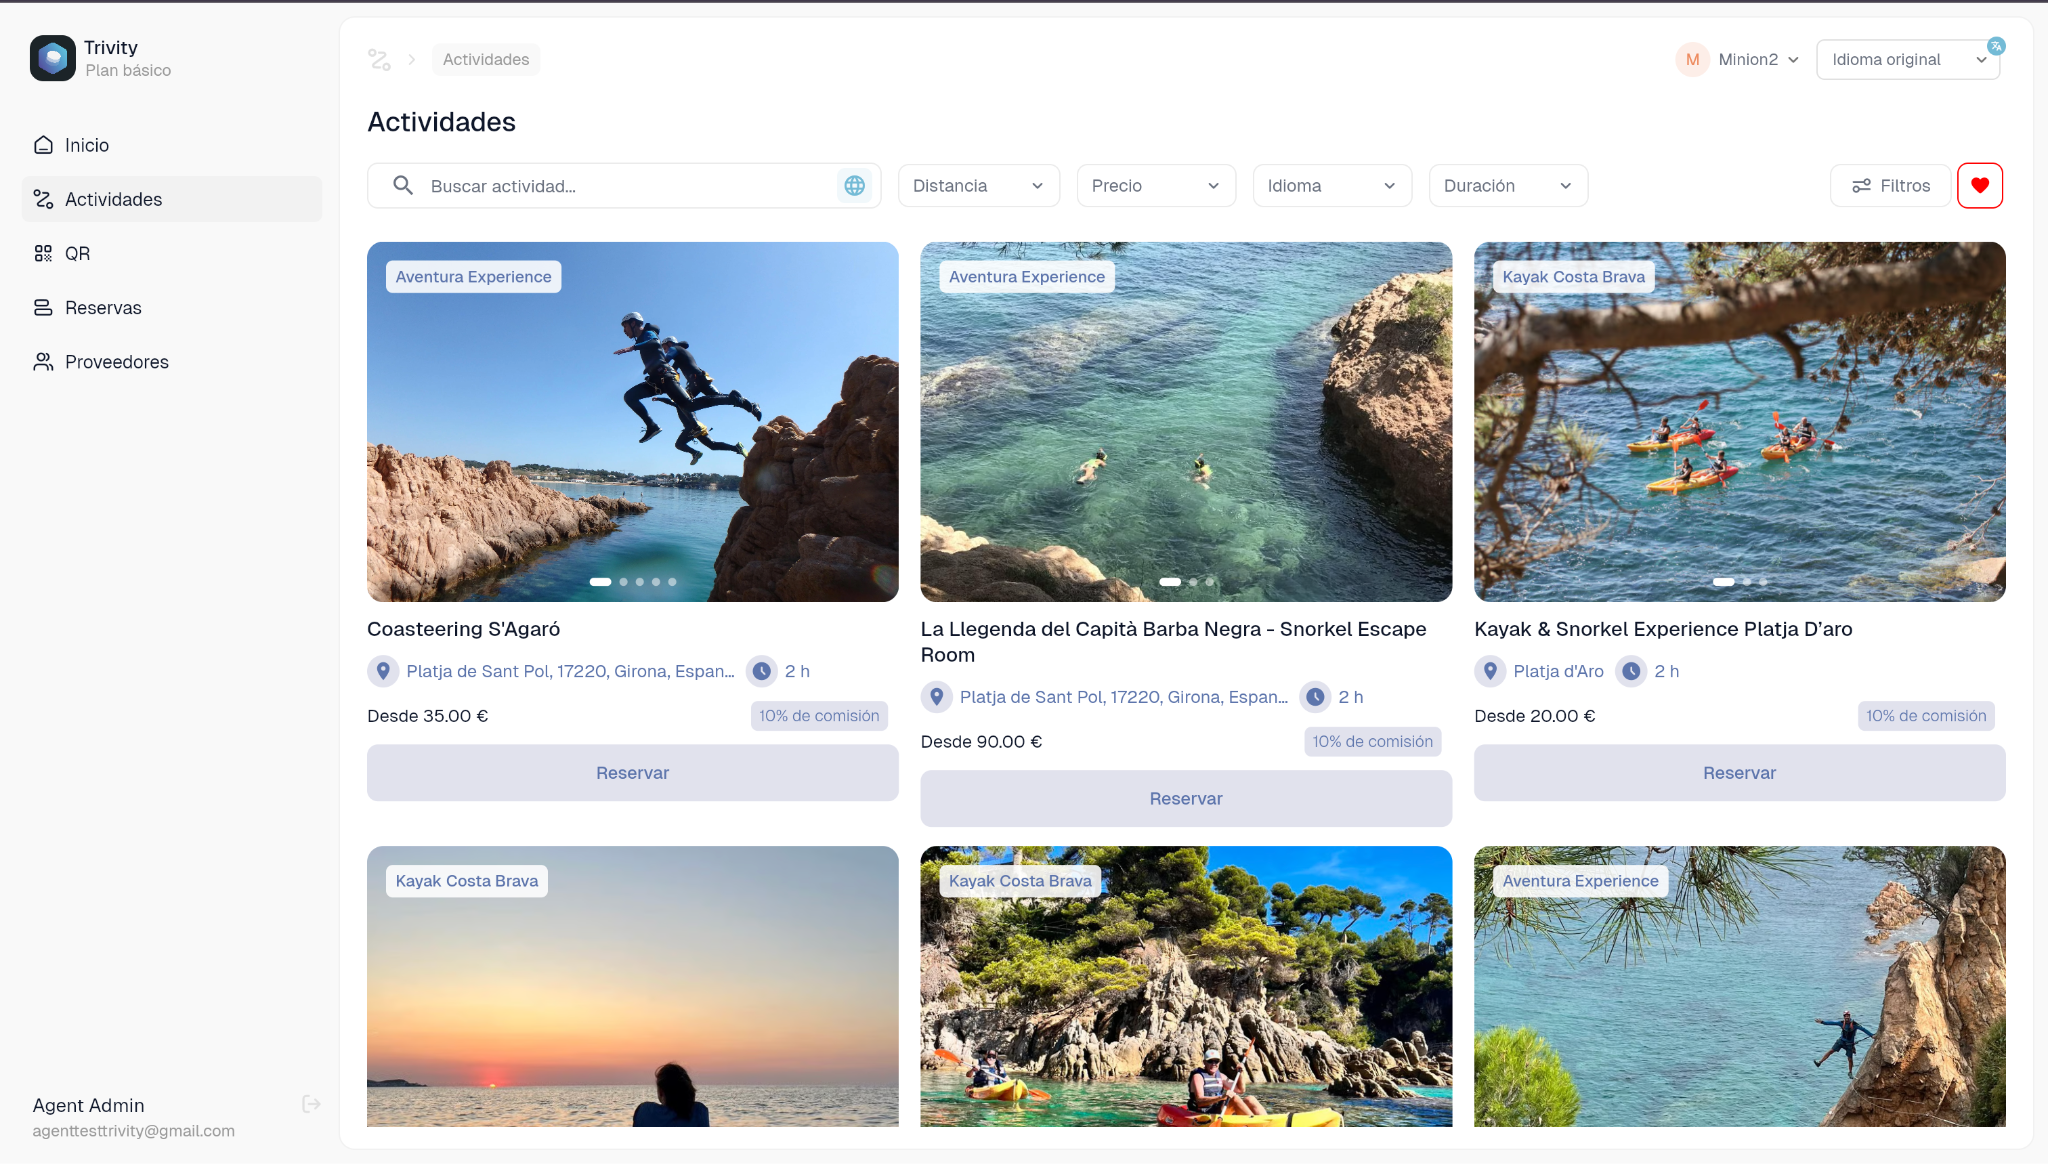The height and width of the screenshot is (1164, 2048).
Task: Click translation badge on Idioma original
Action: (1996, 46)
